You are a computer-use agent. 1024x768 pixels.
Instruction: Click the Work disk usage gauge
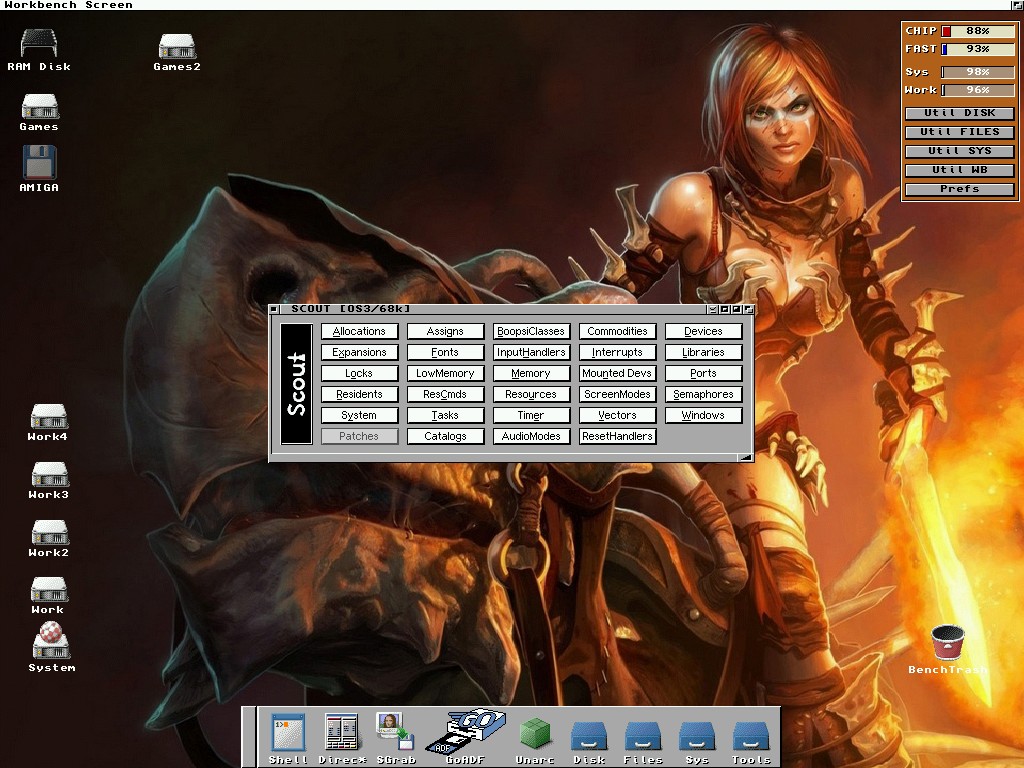978,90
